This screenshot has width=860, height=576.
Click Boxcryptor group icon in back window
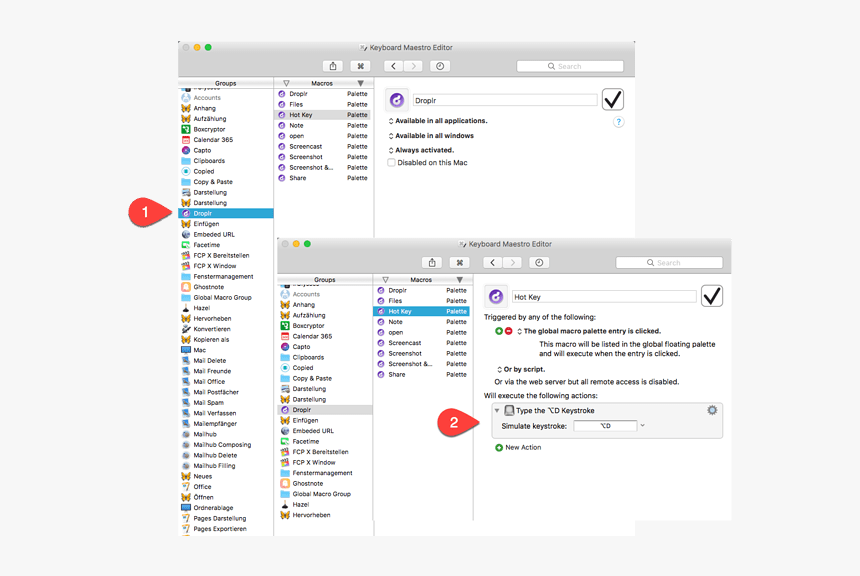point(186,129)
